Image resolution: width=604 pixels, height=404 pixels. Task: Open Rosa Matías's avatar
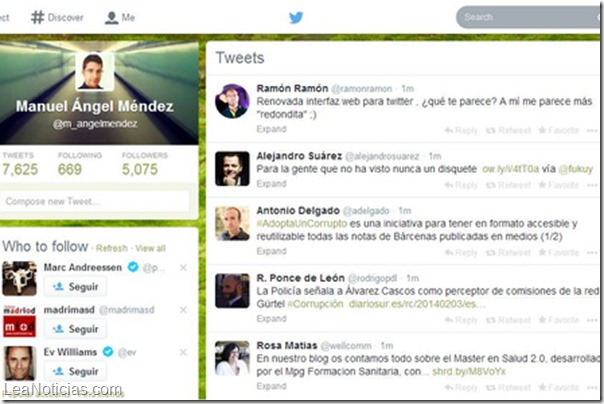point(232,358)
